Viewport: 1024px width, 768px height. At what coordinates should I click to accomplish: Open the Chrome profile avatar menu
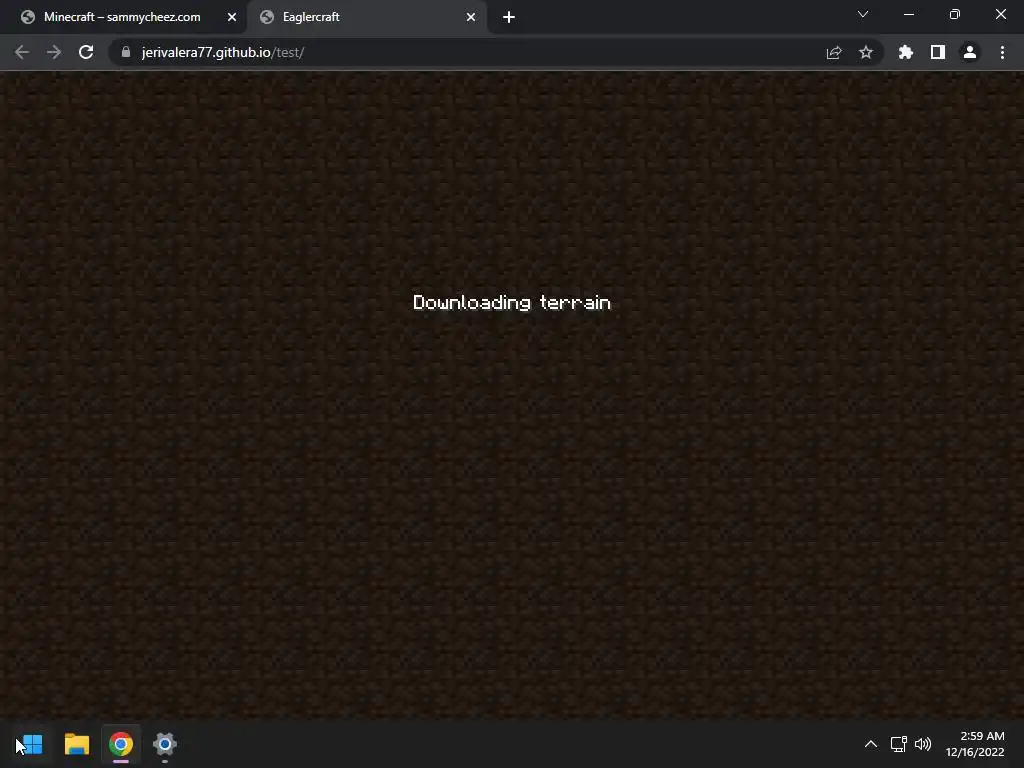pyautogui.click(x=970, y=52)
